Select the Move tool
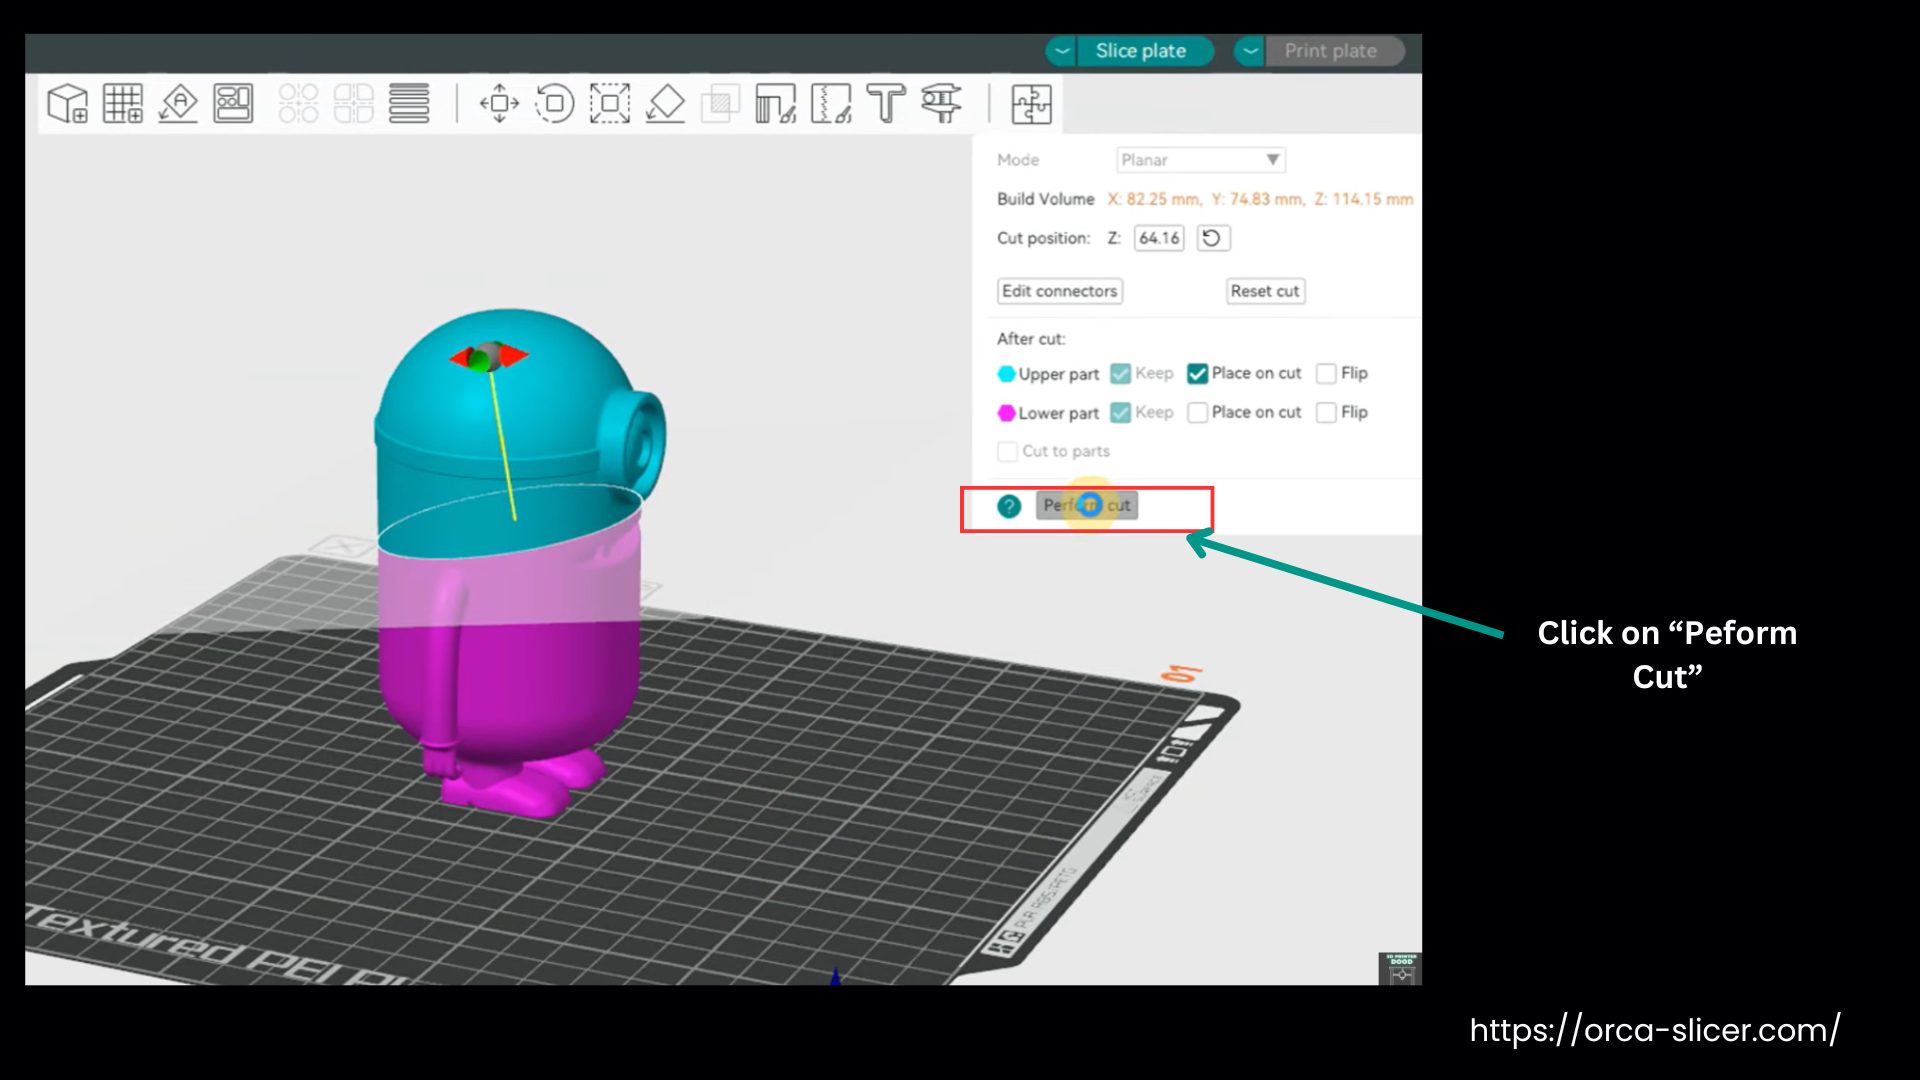Screen dimensions: 1920x1080 499,103
